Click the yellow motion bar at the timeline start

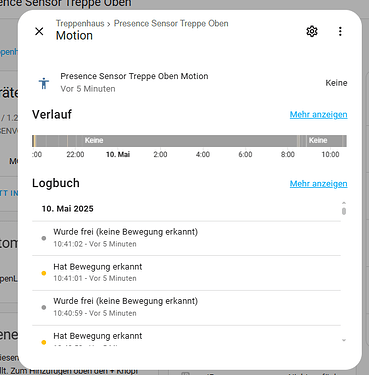coord(33,141)
